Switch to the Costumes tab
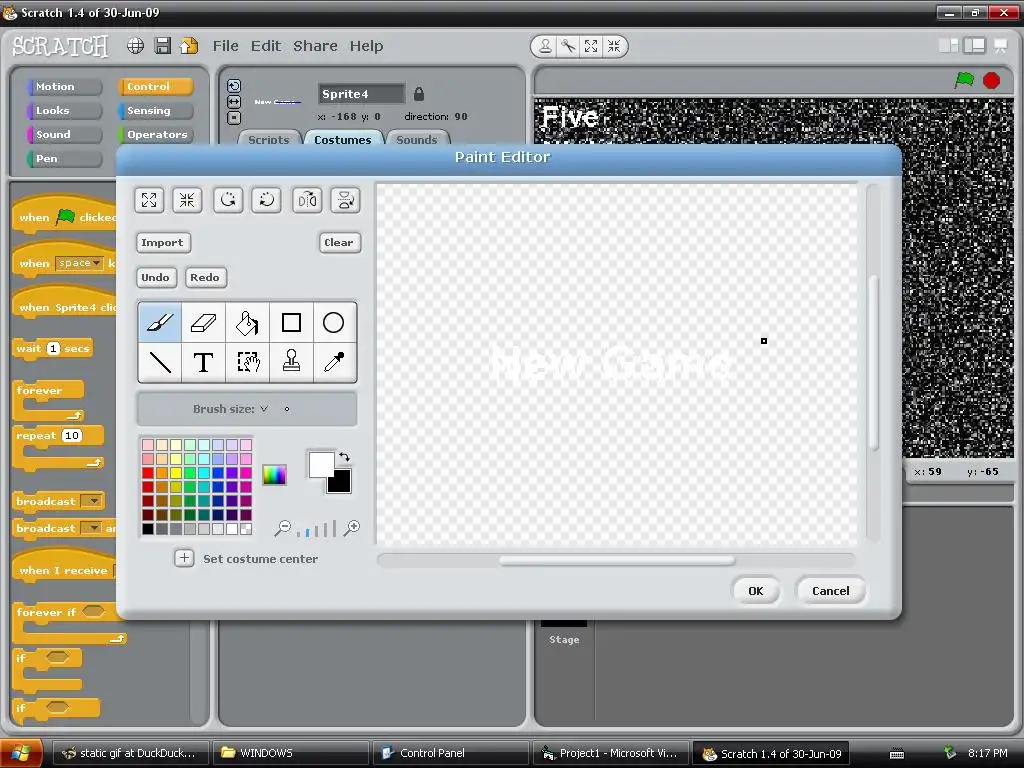Image resolution: width=1024 pixels, height=768 pixels. click(x=342, y=139)
